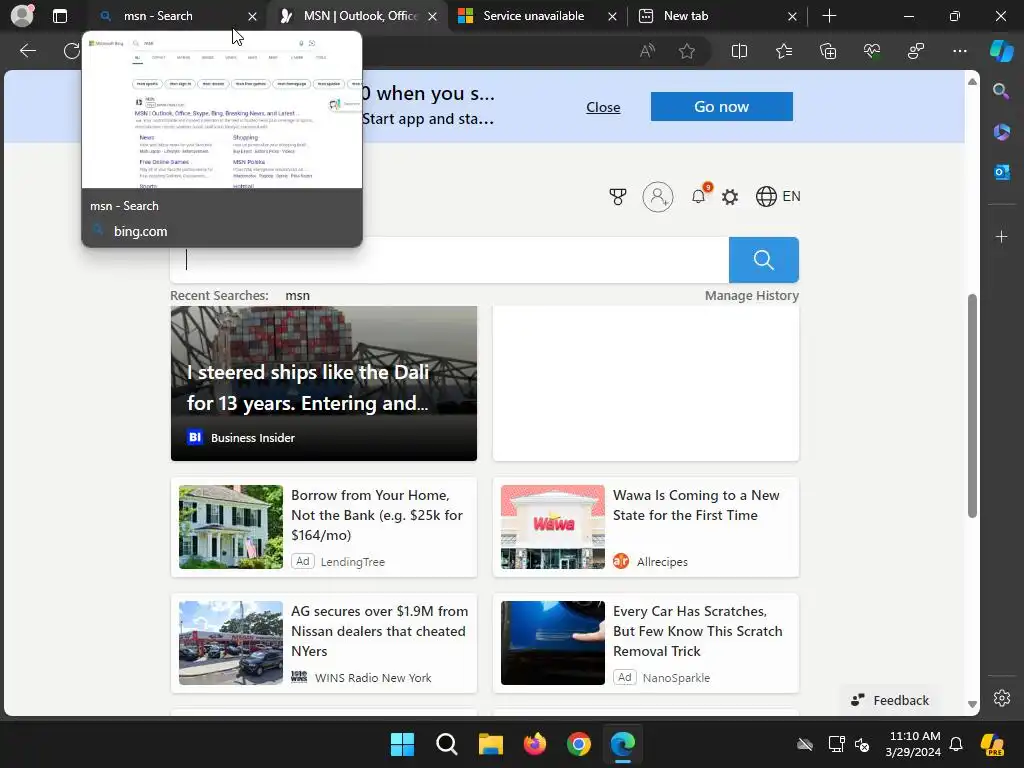The width and height of the screenshot is (1024, 768).
Task: Open the tab actions menu icon
Action: point(59,16)
